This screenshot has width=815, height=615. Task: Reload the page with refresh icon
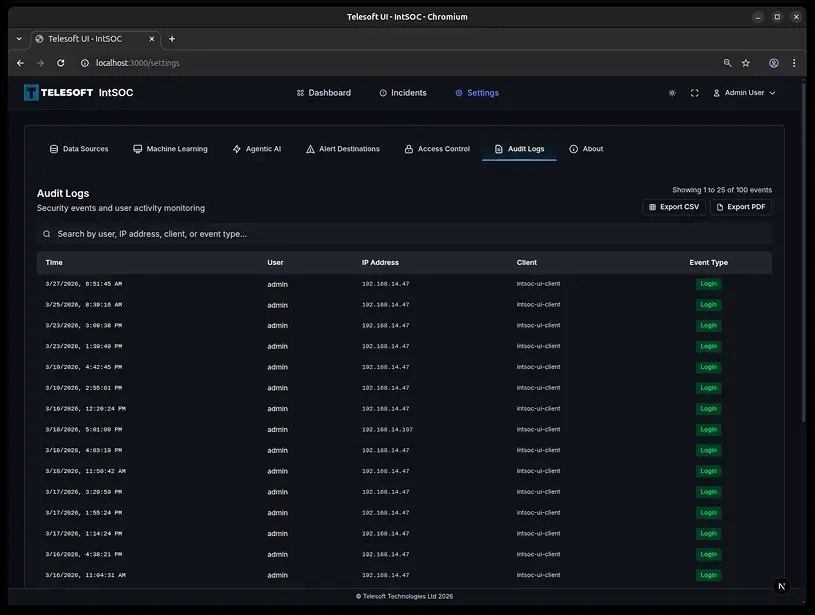(61, 63)
